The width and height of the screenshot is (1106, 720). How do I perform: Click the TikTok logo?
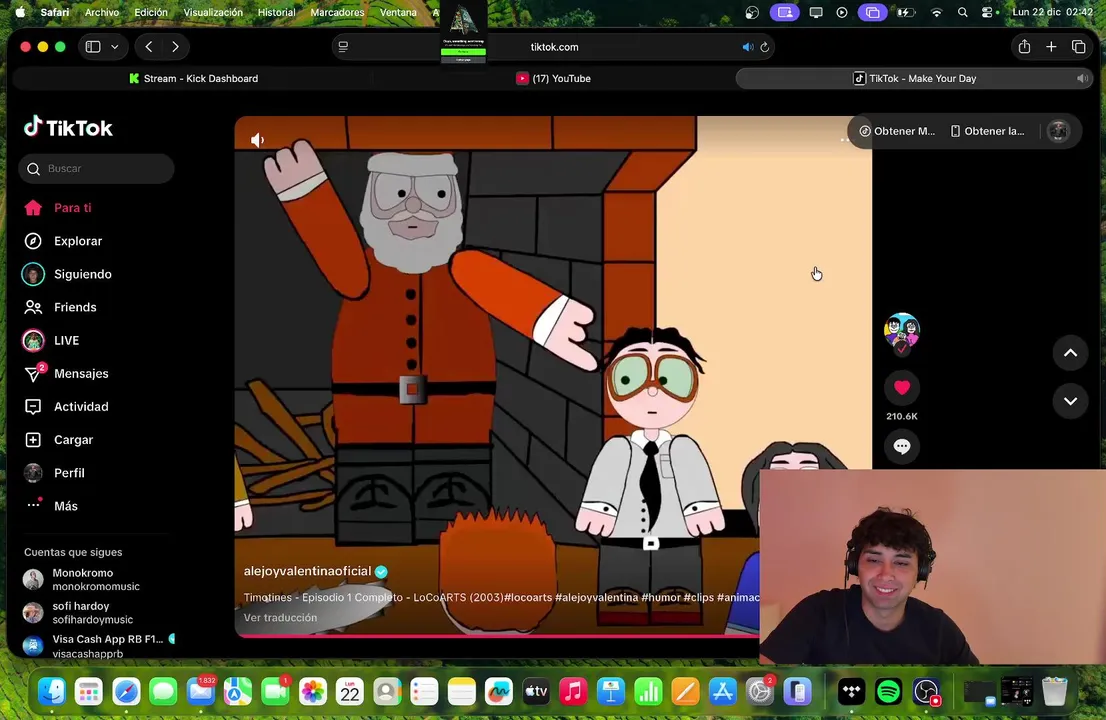(x=68, y=127)
